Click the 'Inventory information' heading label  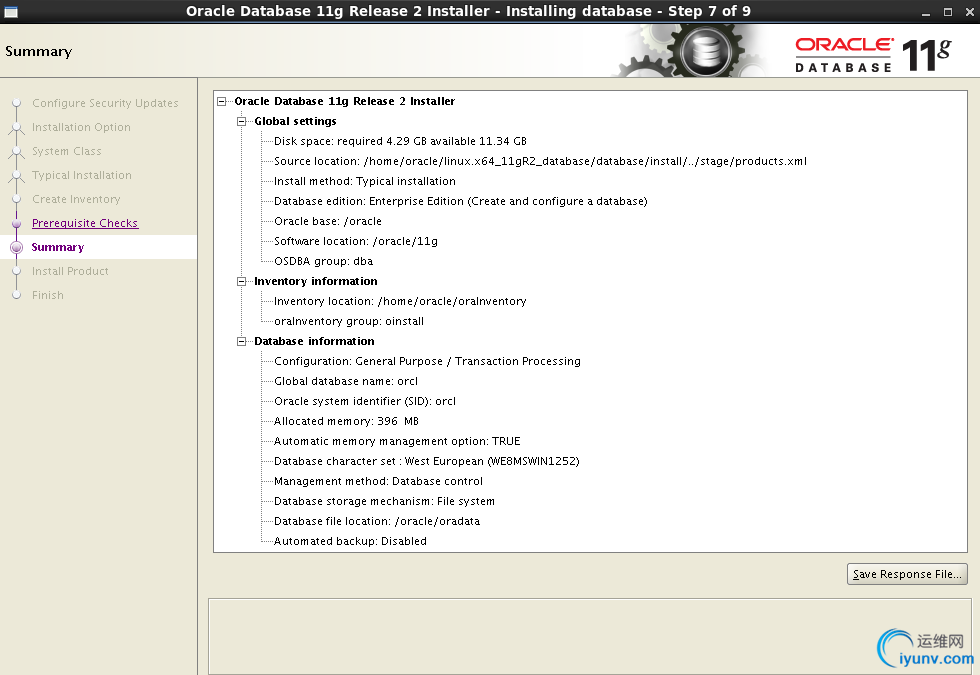click(x=316, y=281)
